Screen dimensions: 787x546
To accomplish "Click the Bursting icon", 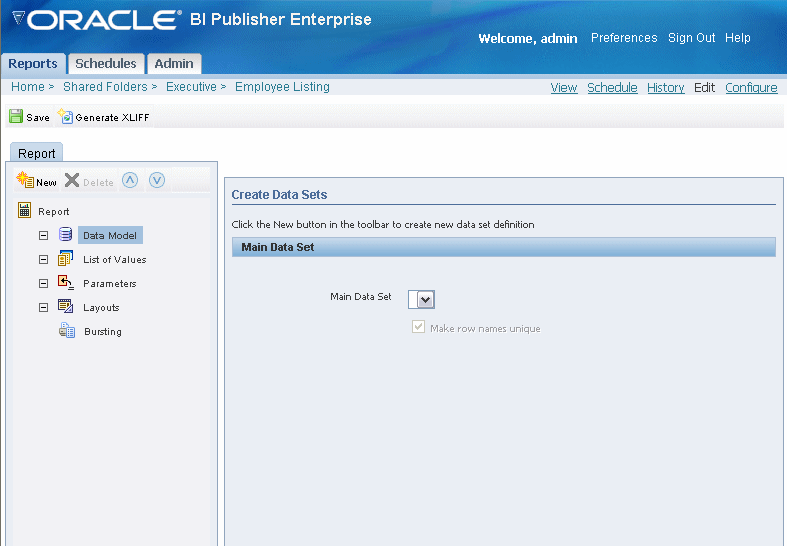I will (67, 330).
